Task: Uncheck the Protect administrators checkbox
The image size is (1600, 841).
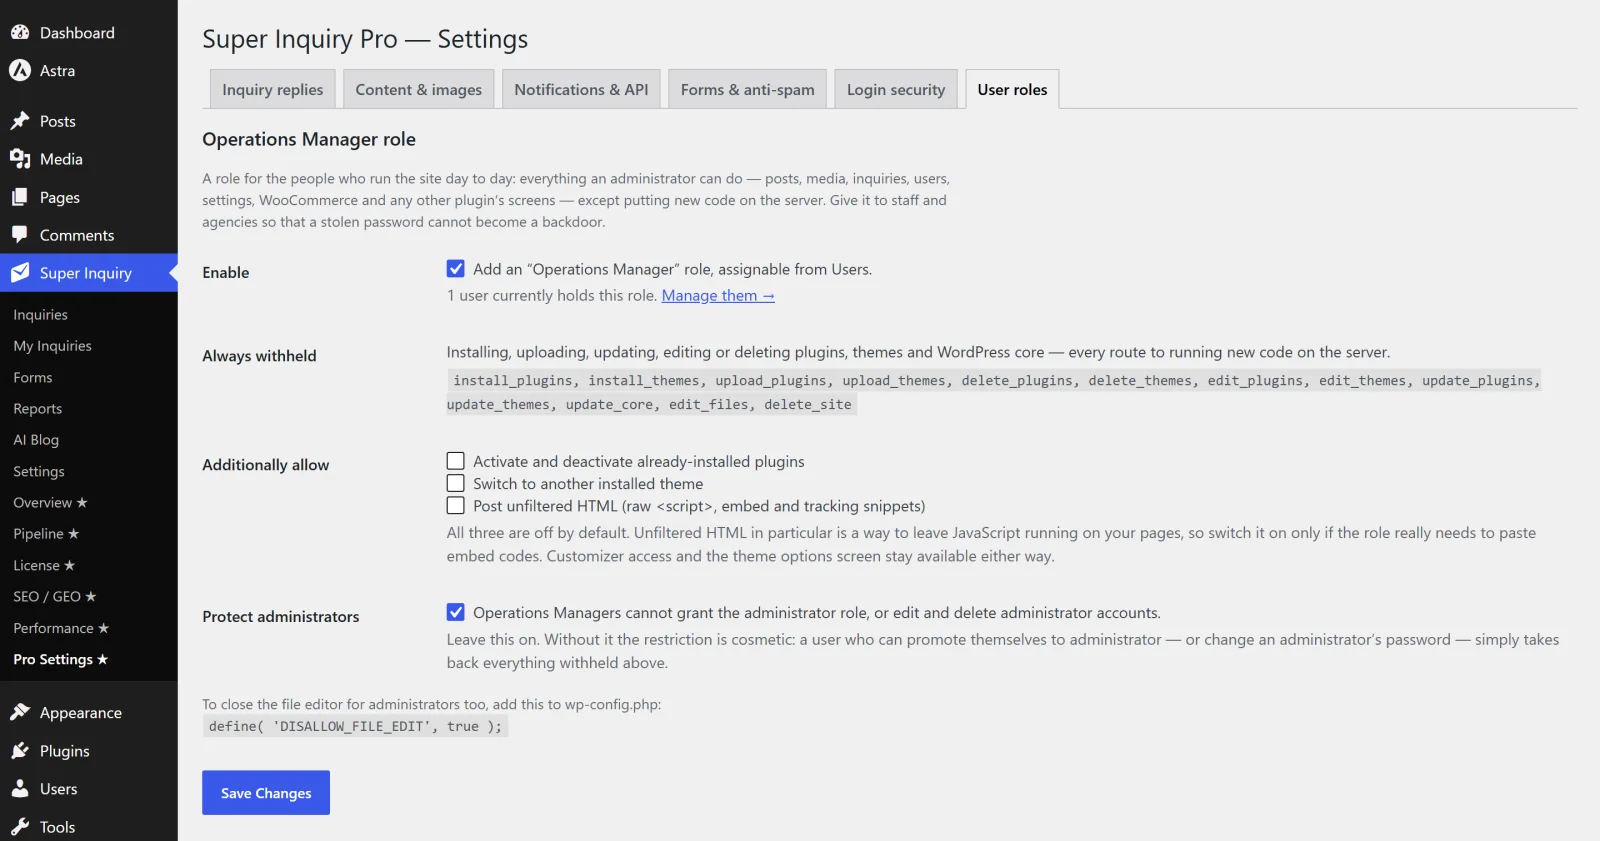Action: point(455,612)
